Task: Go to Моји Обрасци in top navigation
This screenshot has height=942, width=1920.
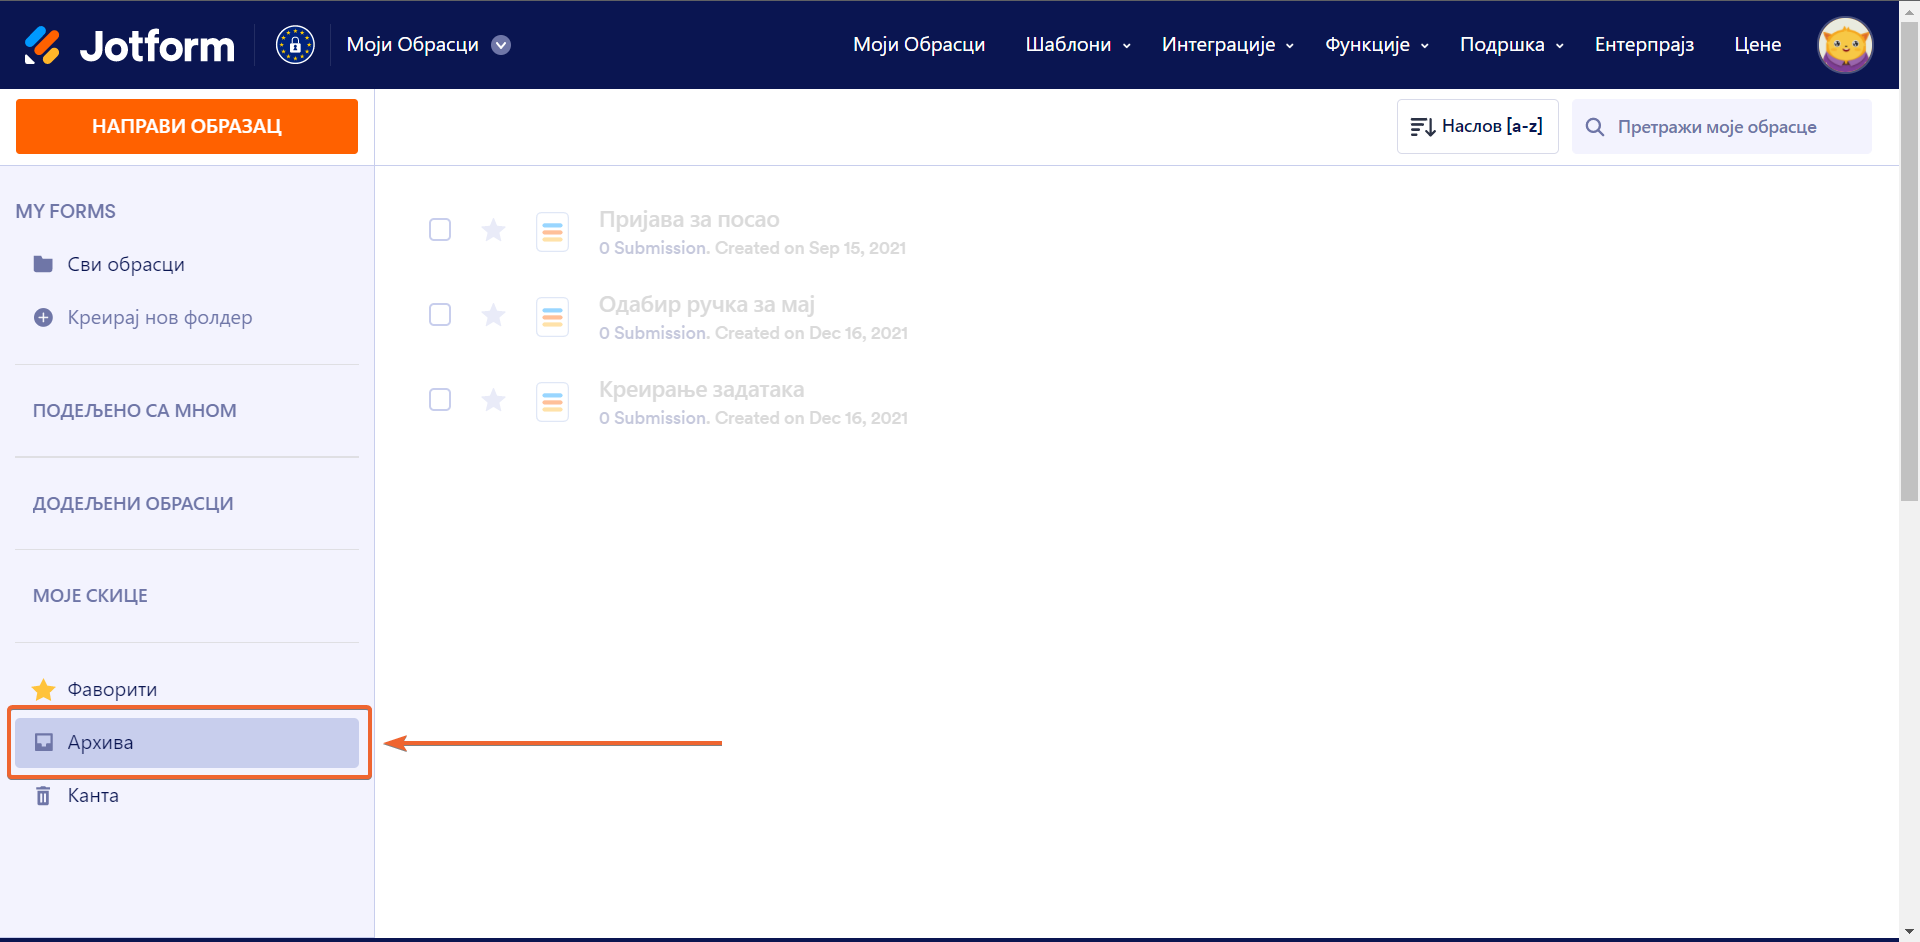Action: click(x=919, y=45)
